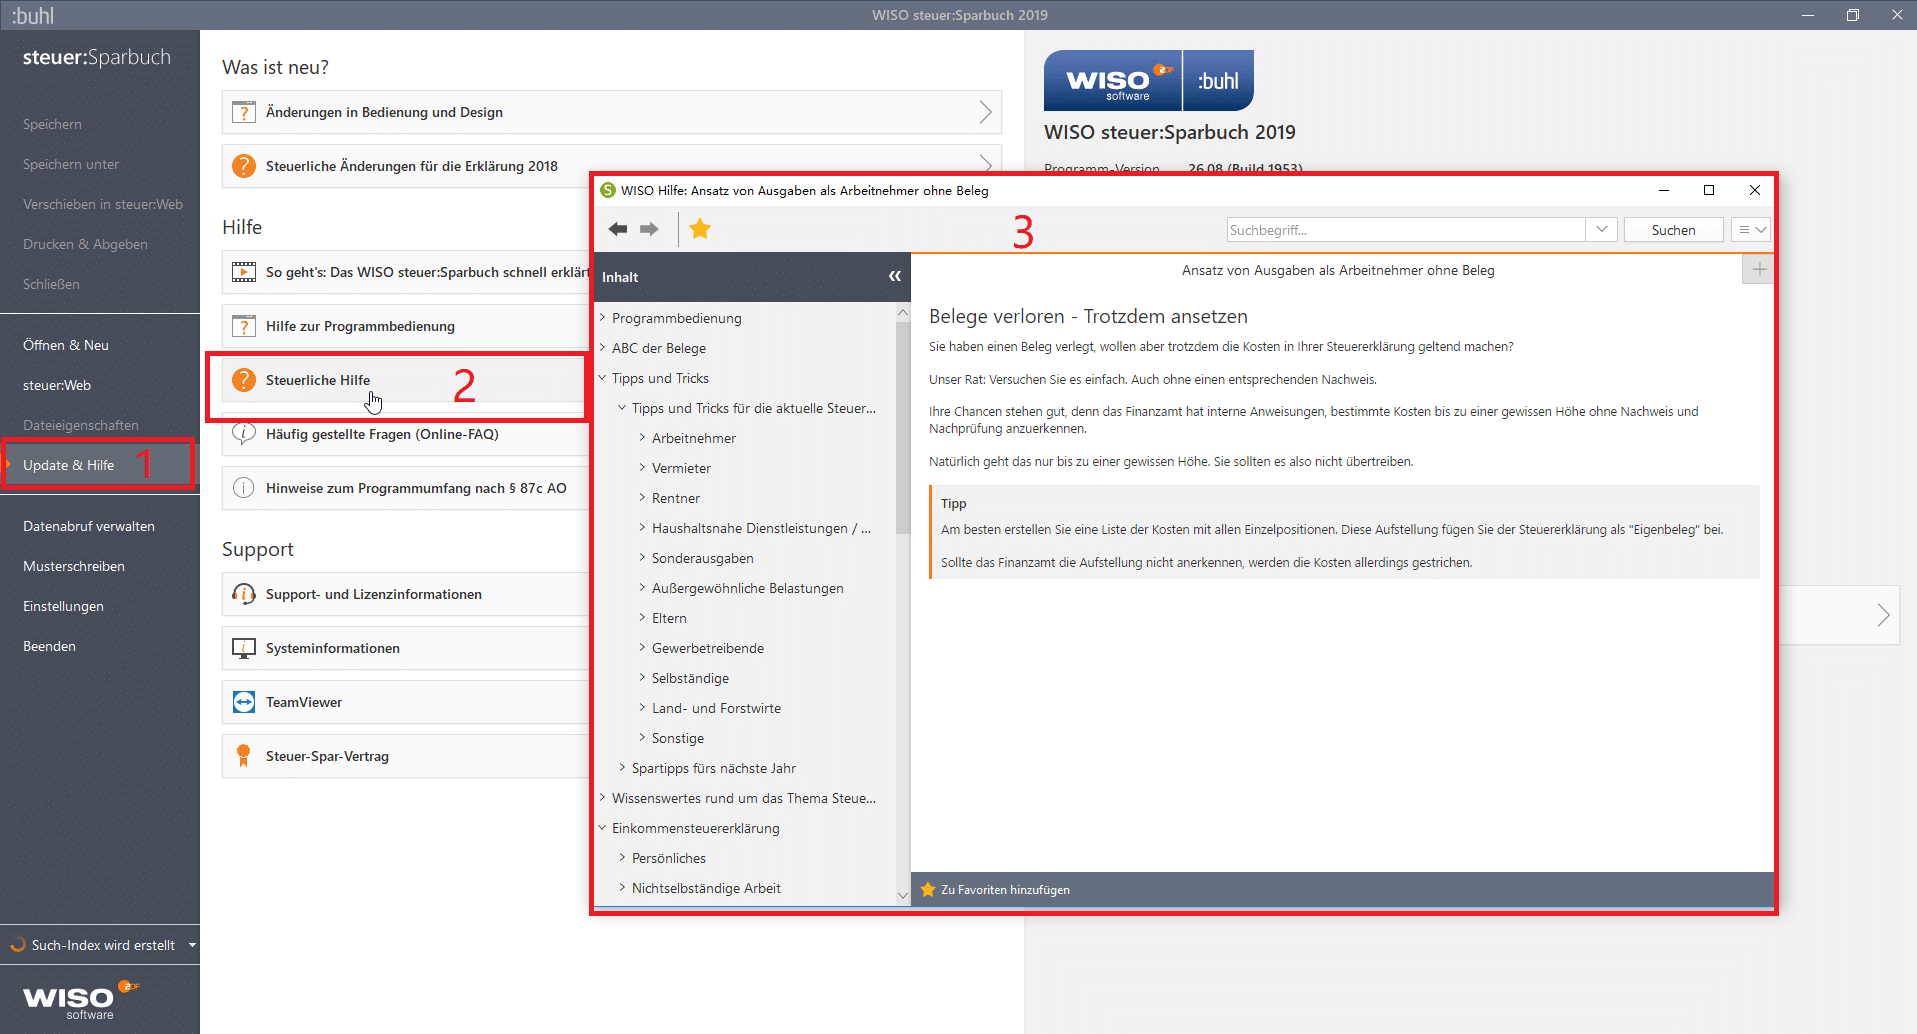Click video icon of So geht's entry
1917x1034 pixels.
click(x=244, y=272)
